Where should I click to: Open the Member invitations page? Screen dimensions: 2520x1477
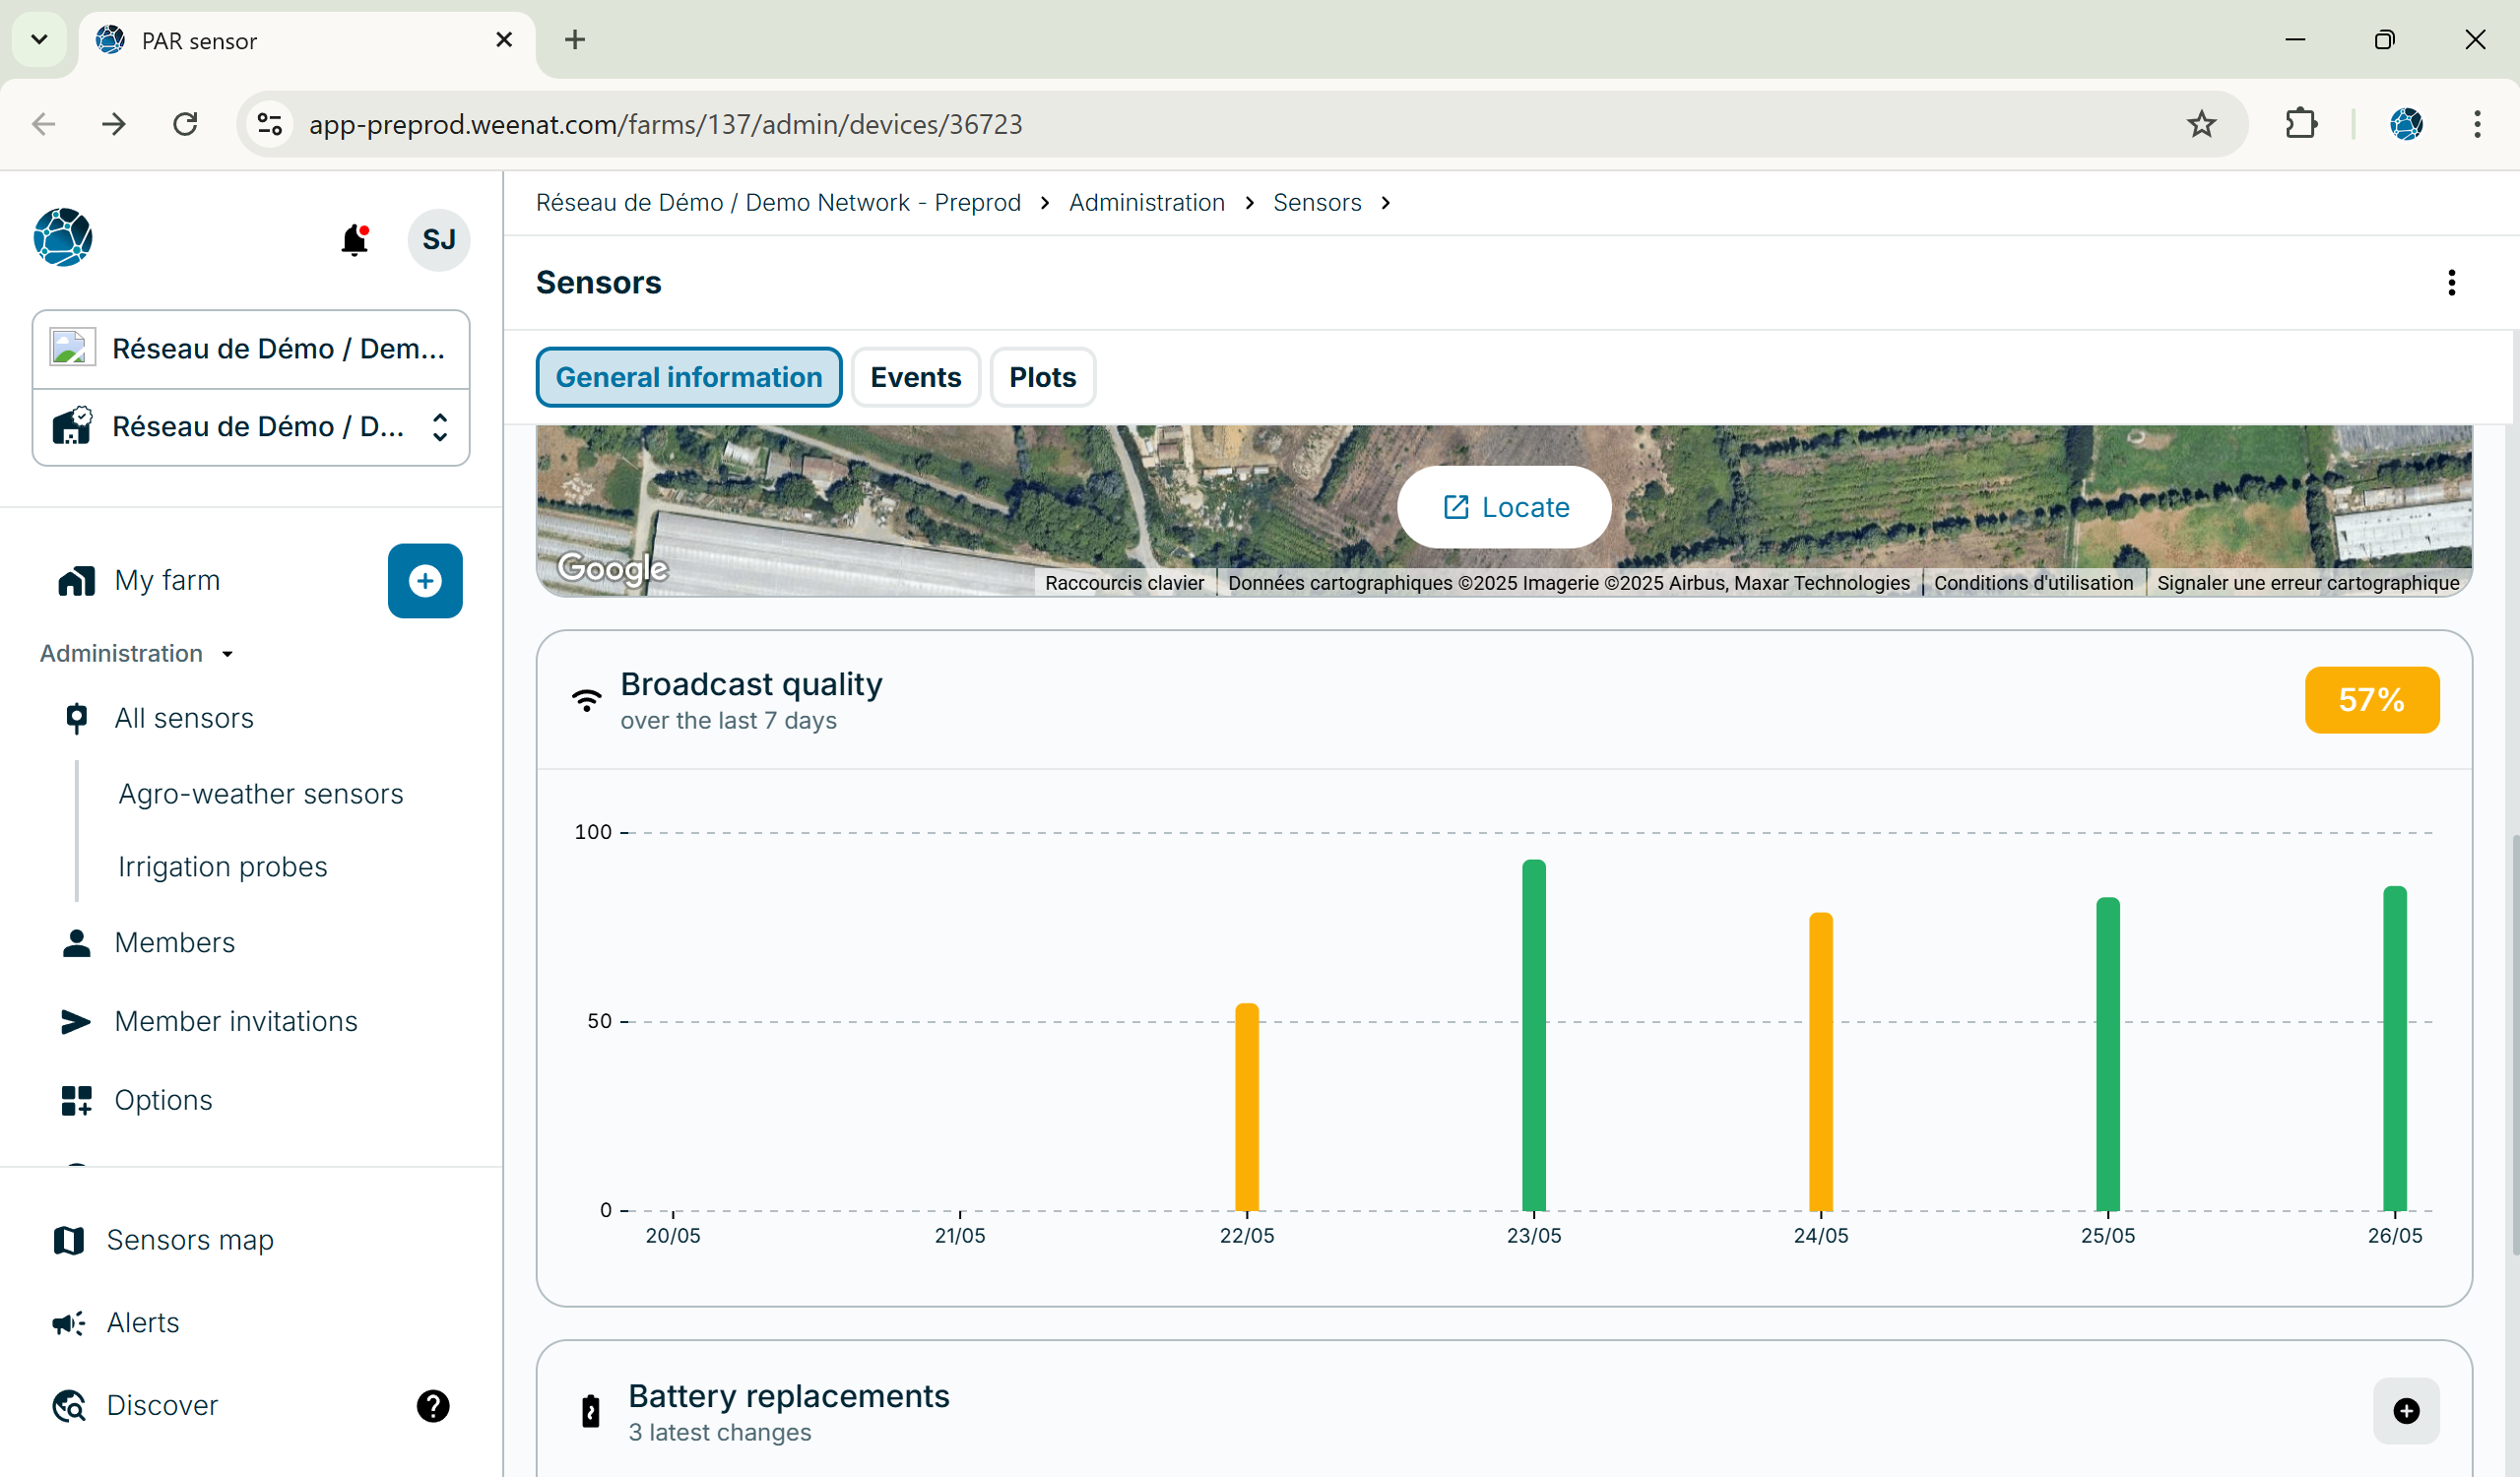click(x=236, y=1021)
